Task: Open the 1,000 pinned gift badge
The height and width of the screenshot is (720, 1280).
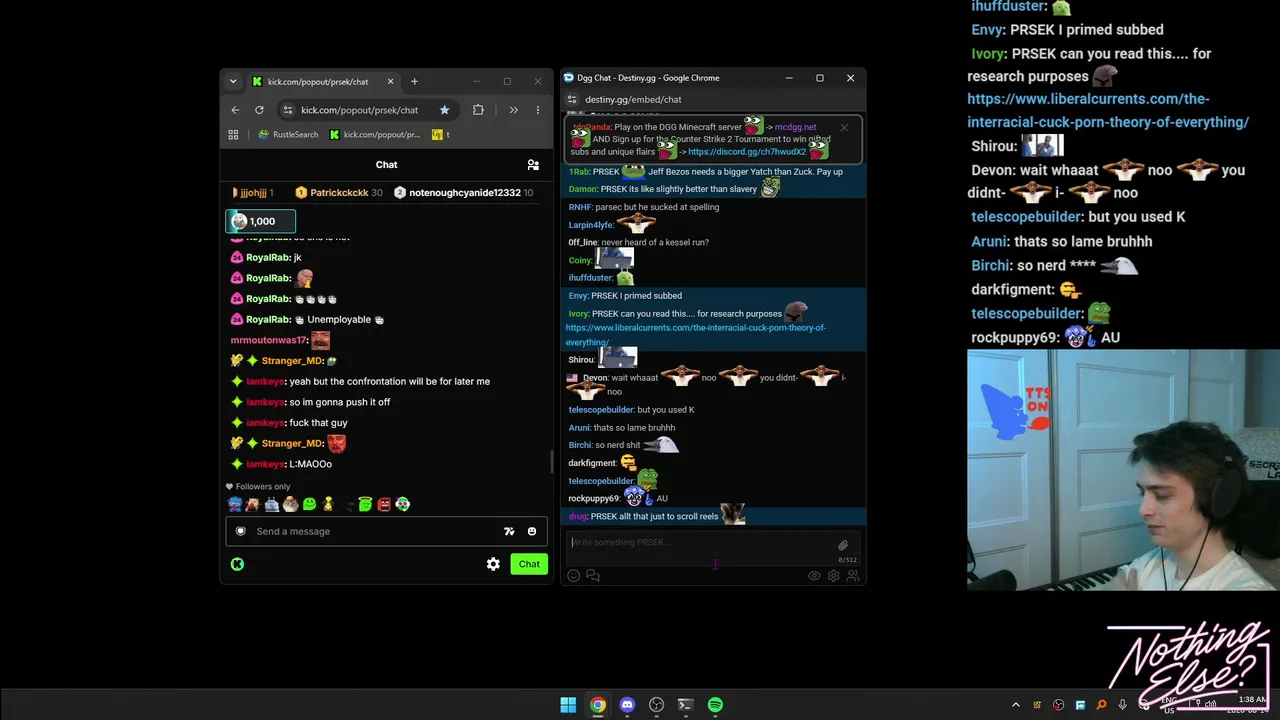Action: point(260,221)
